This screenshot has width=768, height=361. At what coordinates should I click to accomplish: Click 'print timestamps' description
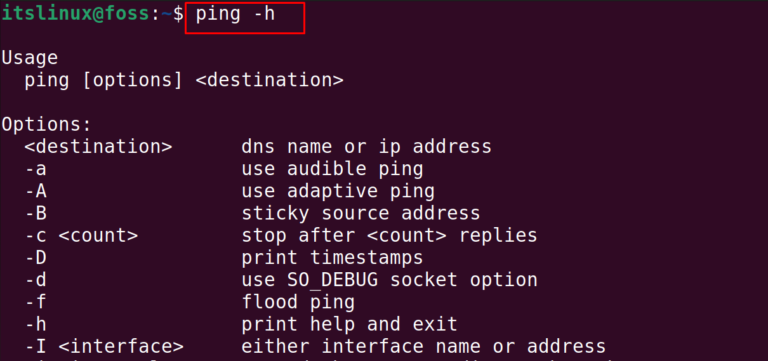tap(332, 258)
